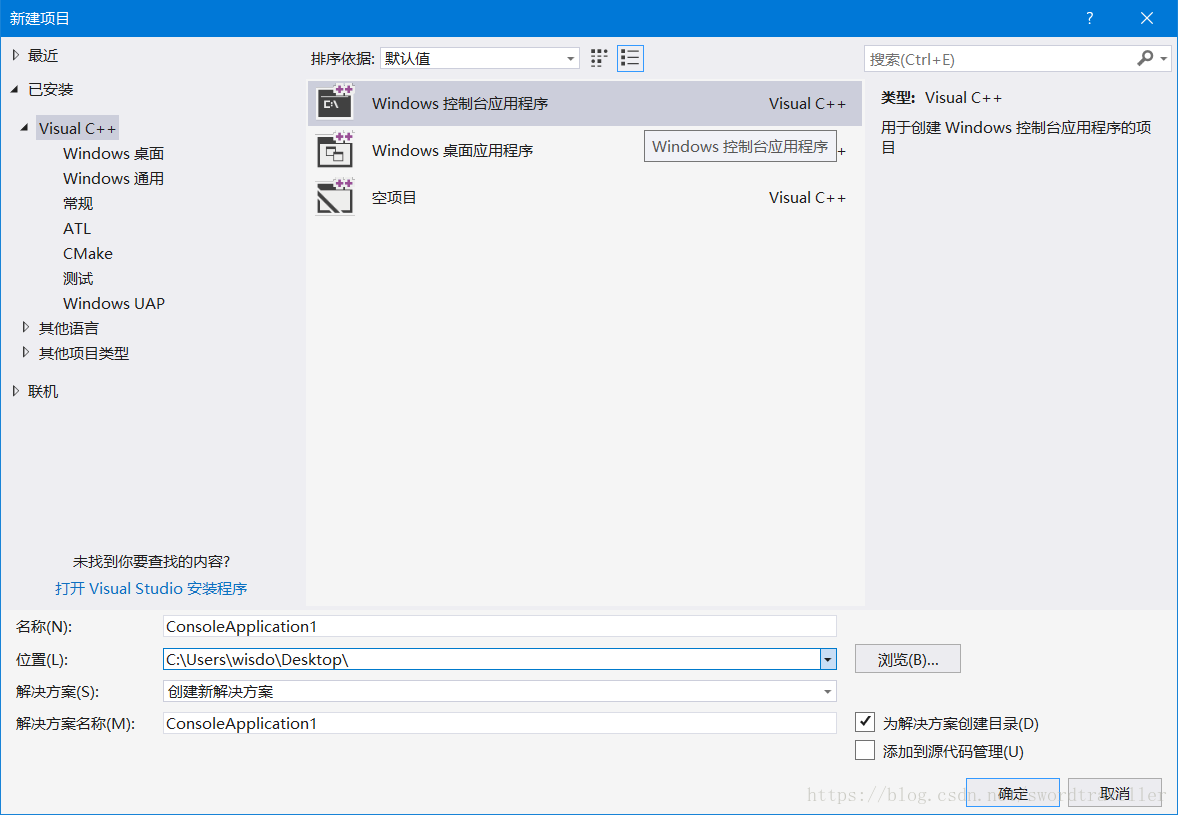Screen dimensions: 1178x815
Task: Expand the 联机 tree node
Action: tap(16, 391)
